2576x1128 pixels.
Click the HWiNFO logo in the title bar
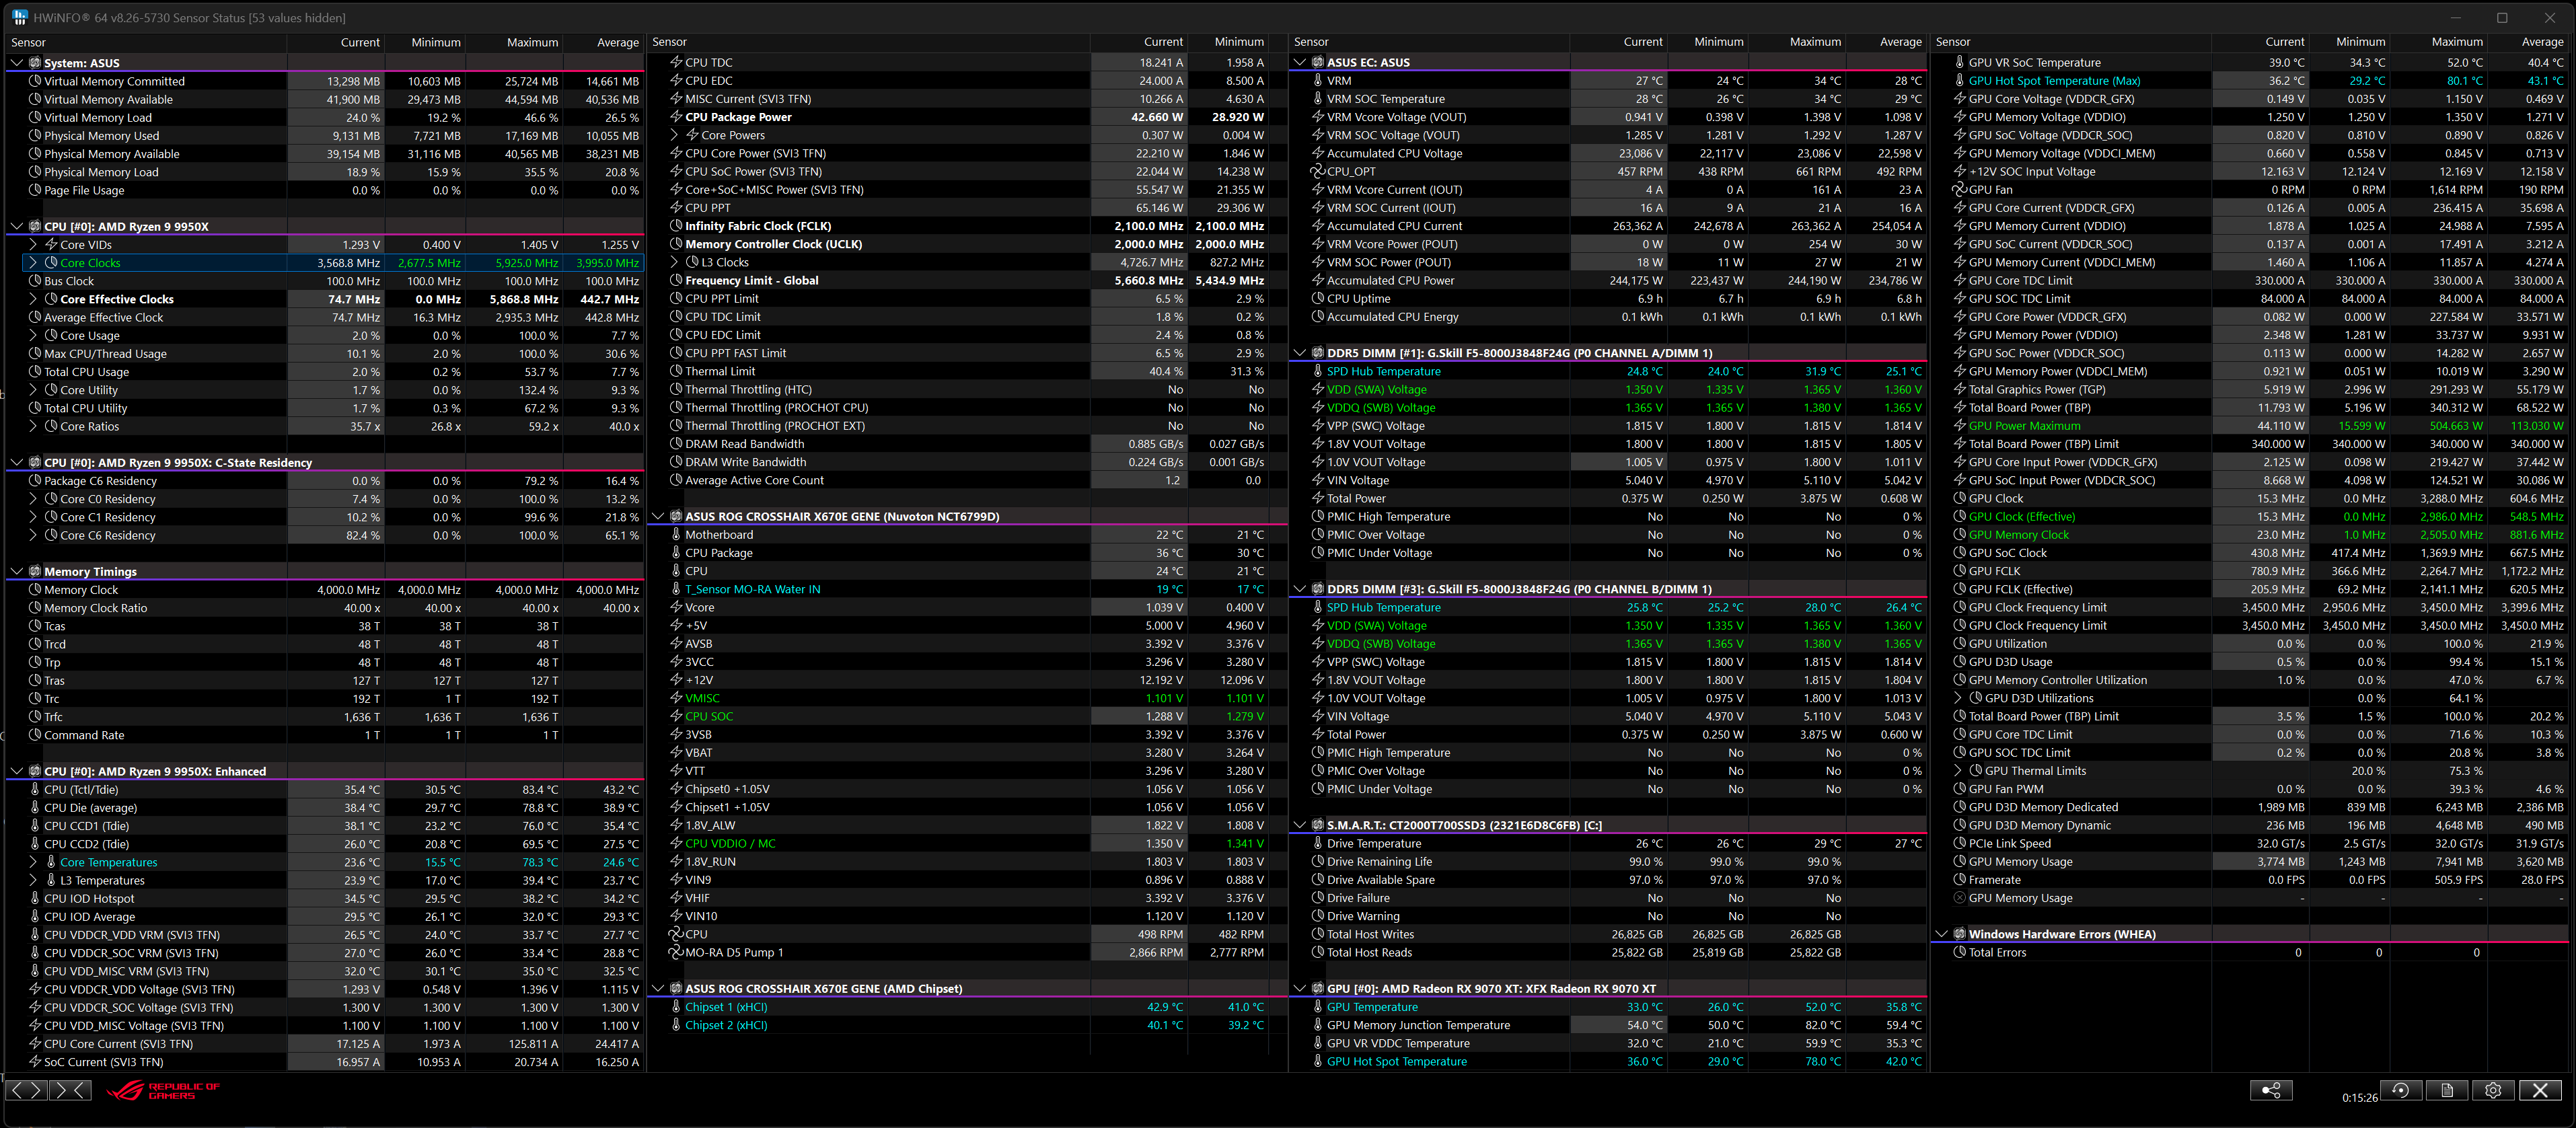tap(19, 17)
